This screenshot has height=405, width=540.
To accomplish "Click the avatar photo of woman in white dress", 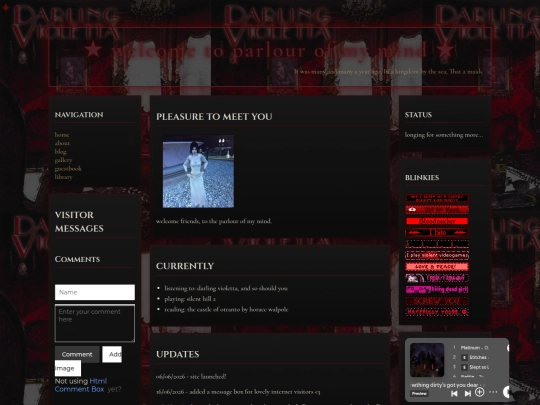I will pos(198,171).
